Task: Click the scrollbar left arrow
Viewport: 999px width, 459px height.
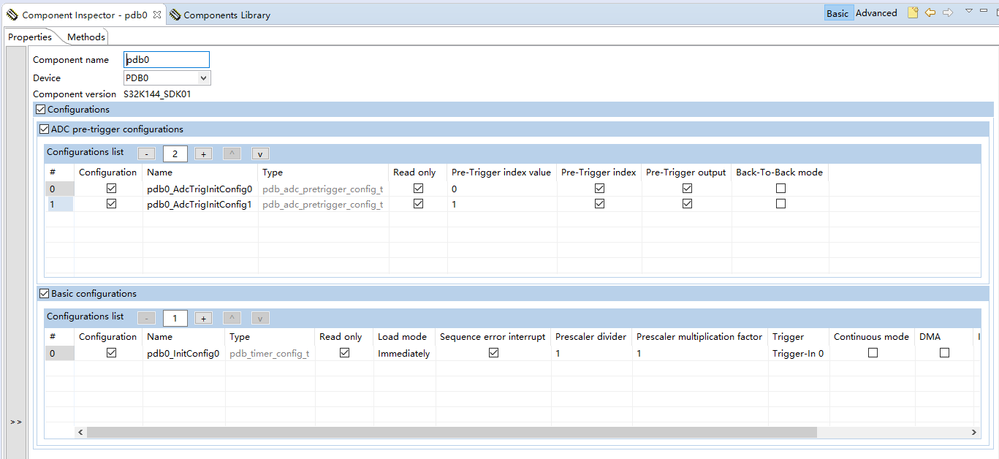Action: coord(81,432)
